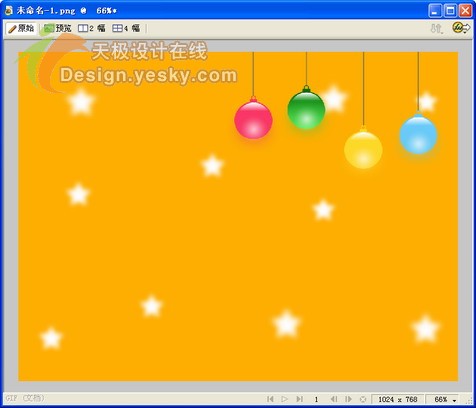Image resolution: width=476 pixels, height=408 pixels.
Task: Toggle the 4幅 split view
Action: pyautogui.click(x=126, y=29)
